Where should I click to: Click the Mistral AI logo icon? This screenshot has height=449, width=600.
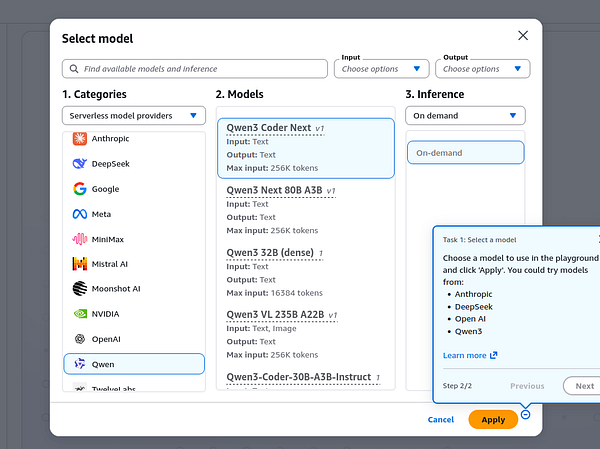tap(80, 264)
